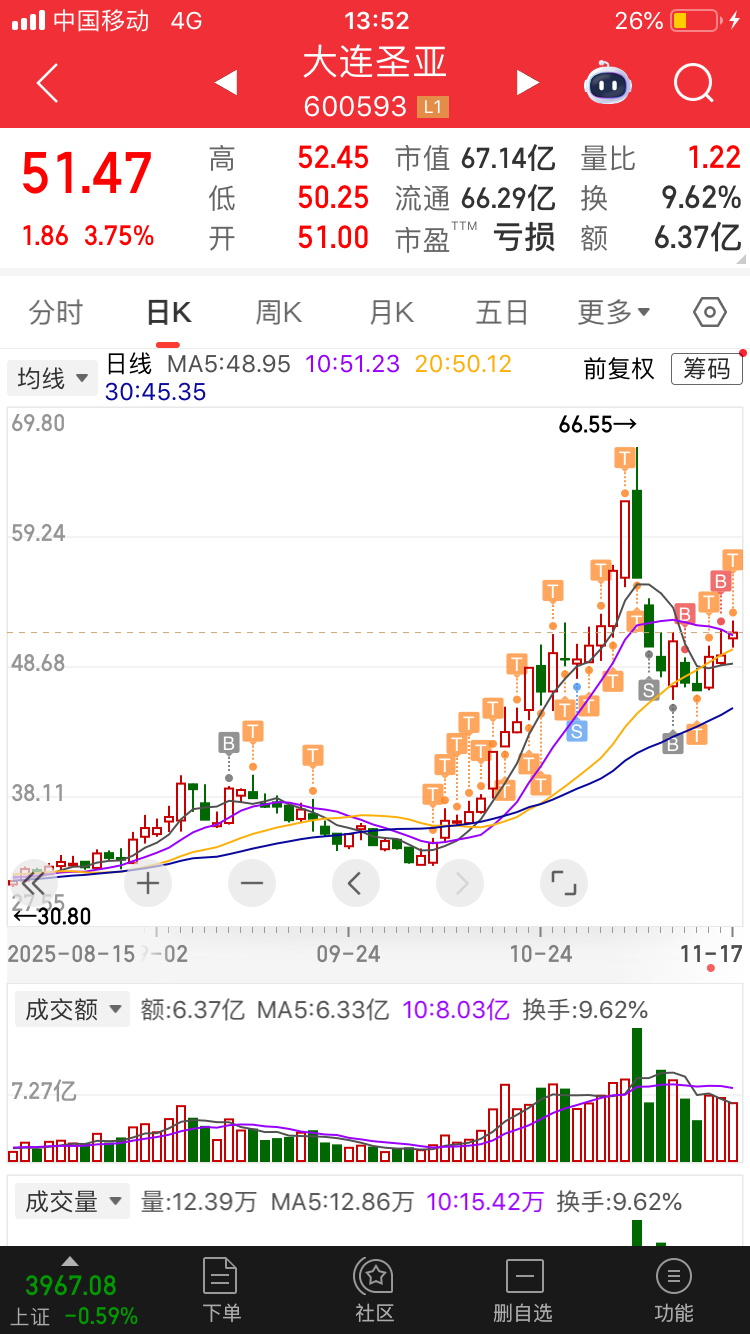Tap MA5:6.33亿 in turnover panel
Screen dimensions: 750x1334
tap(323, 1010)
